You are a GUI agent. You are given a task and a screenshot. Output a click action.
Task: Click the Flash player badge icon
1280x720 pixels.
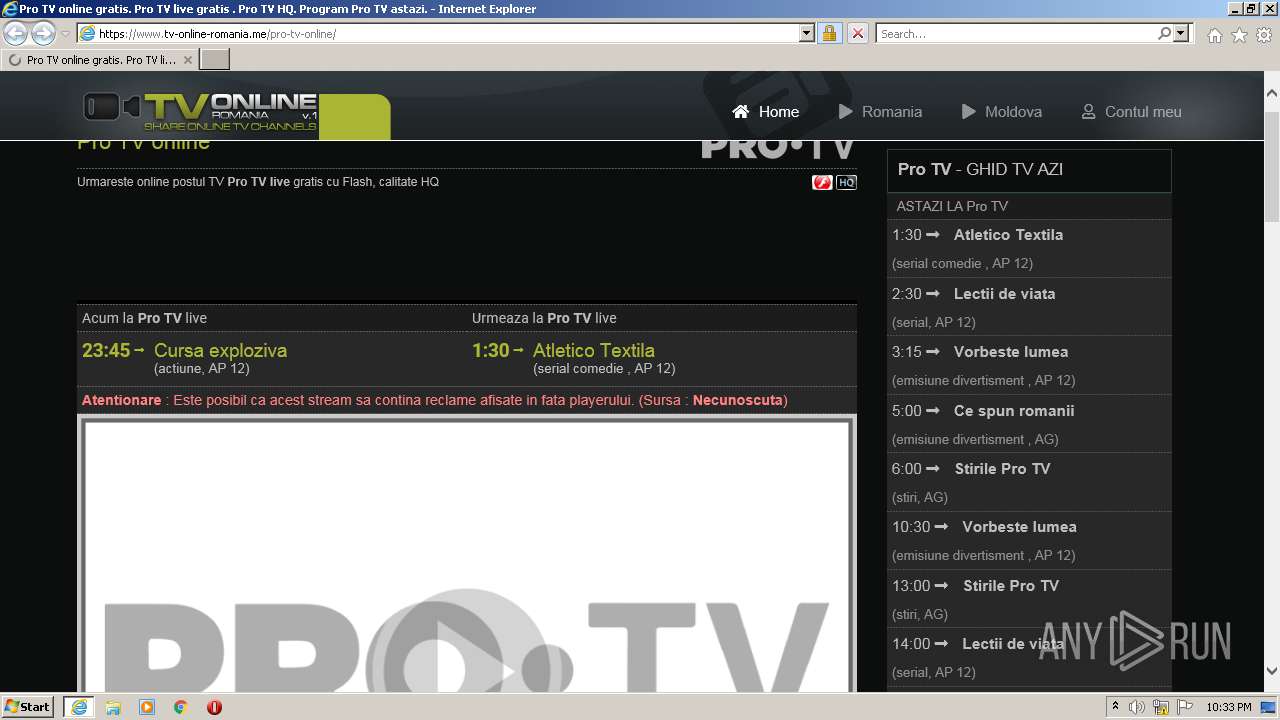coord(822,182)
